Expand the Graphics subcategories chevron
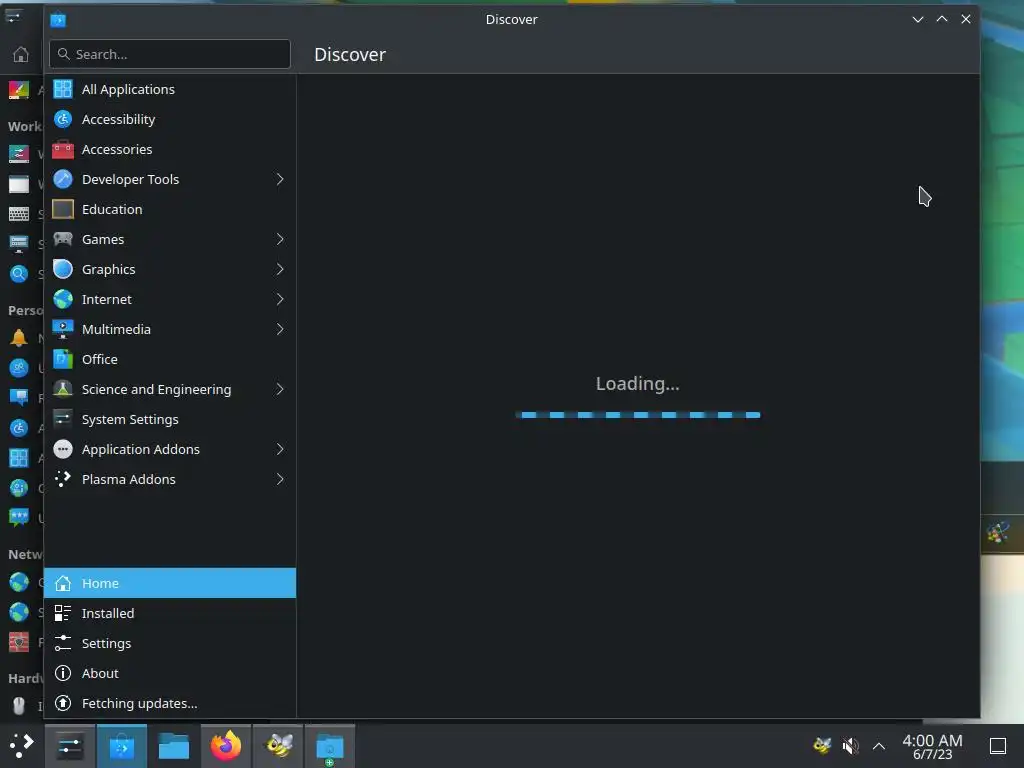This screenshot has height=768, width=1024. (x=280, y=269)
